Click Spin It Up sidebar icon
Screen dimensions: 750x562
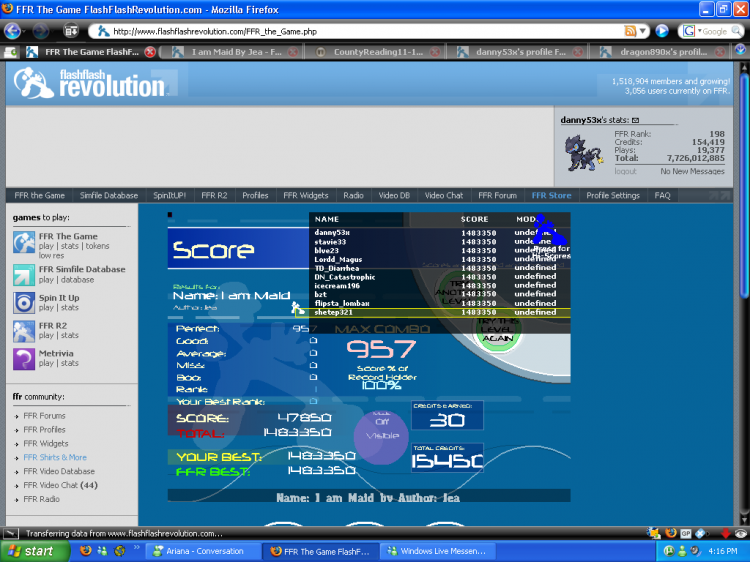point(23,302)
